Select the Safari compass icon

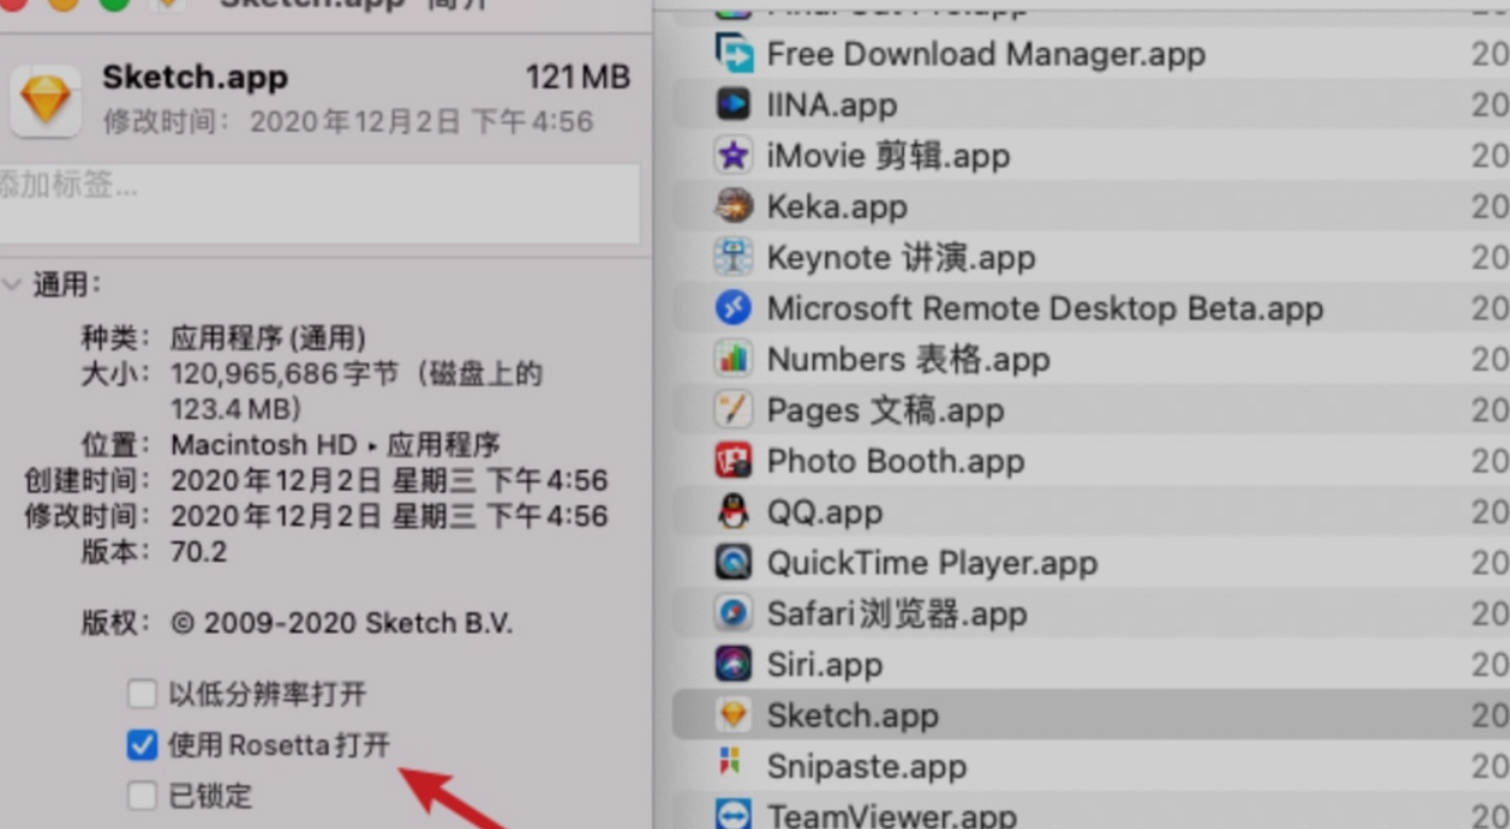(x=733, y=614)
